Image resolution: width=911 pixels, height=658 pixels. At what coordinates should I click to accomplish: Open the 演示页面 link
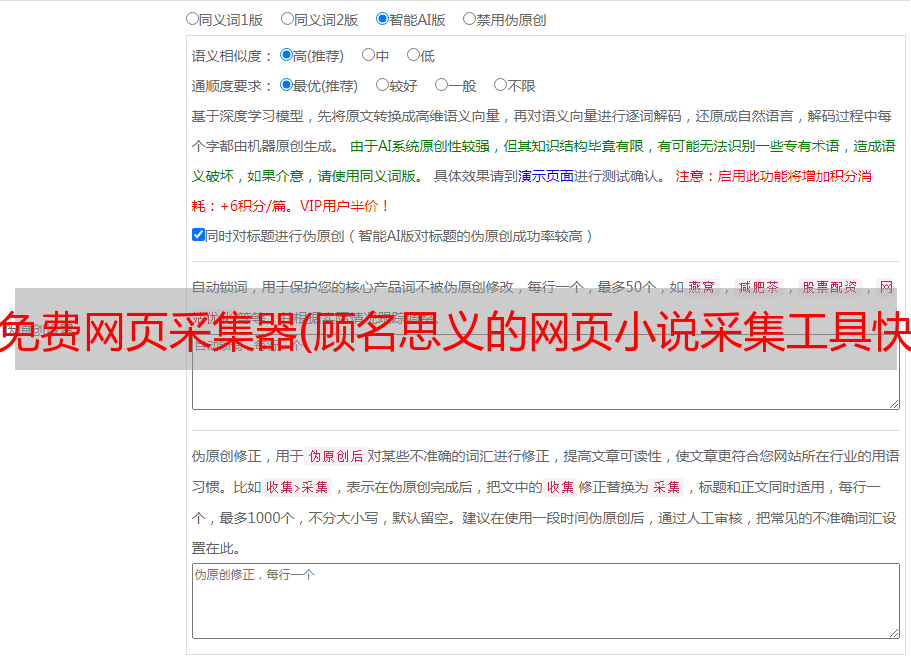pos(546,176)
